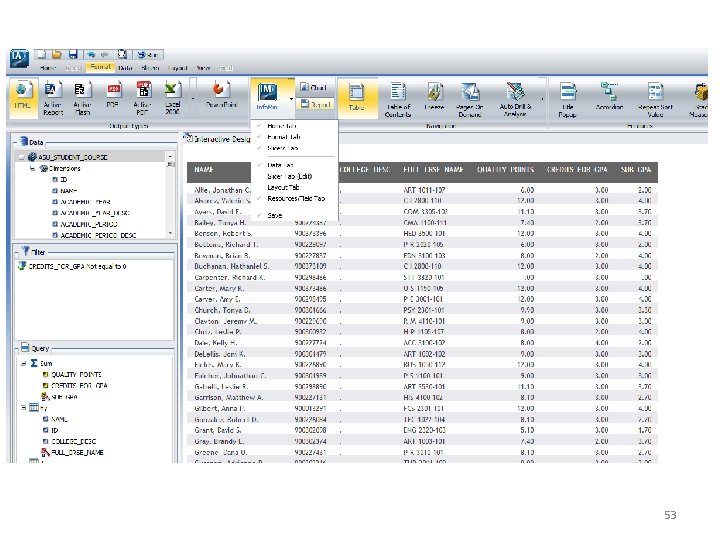Select PDF output type

click(113, 96)
